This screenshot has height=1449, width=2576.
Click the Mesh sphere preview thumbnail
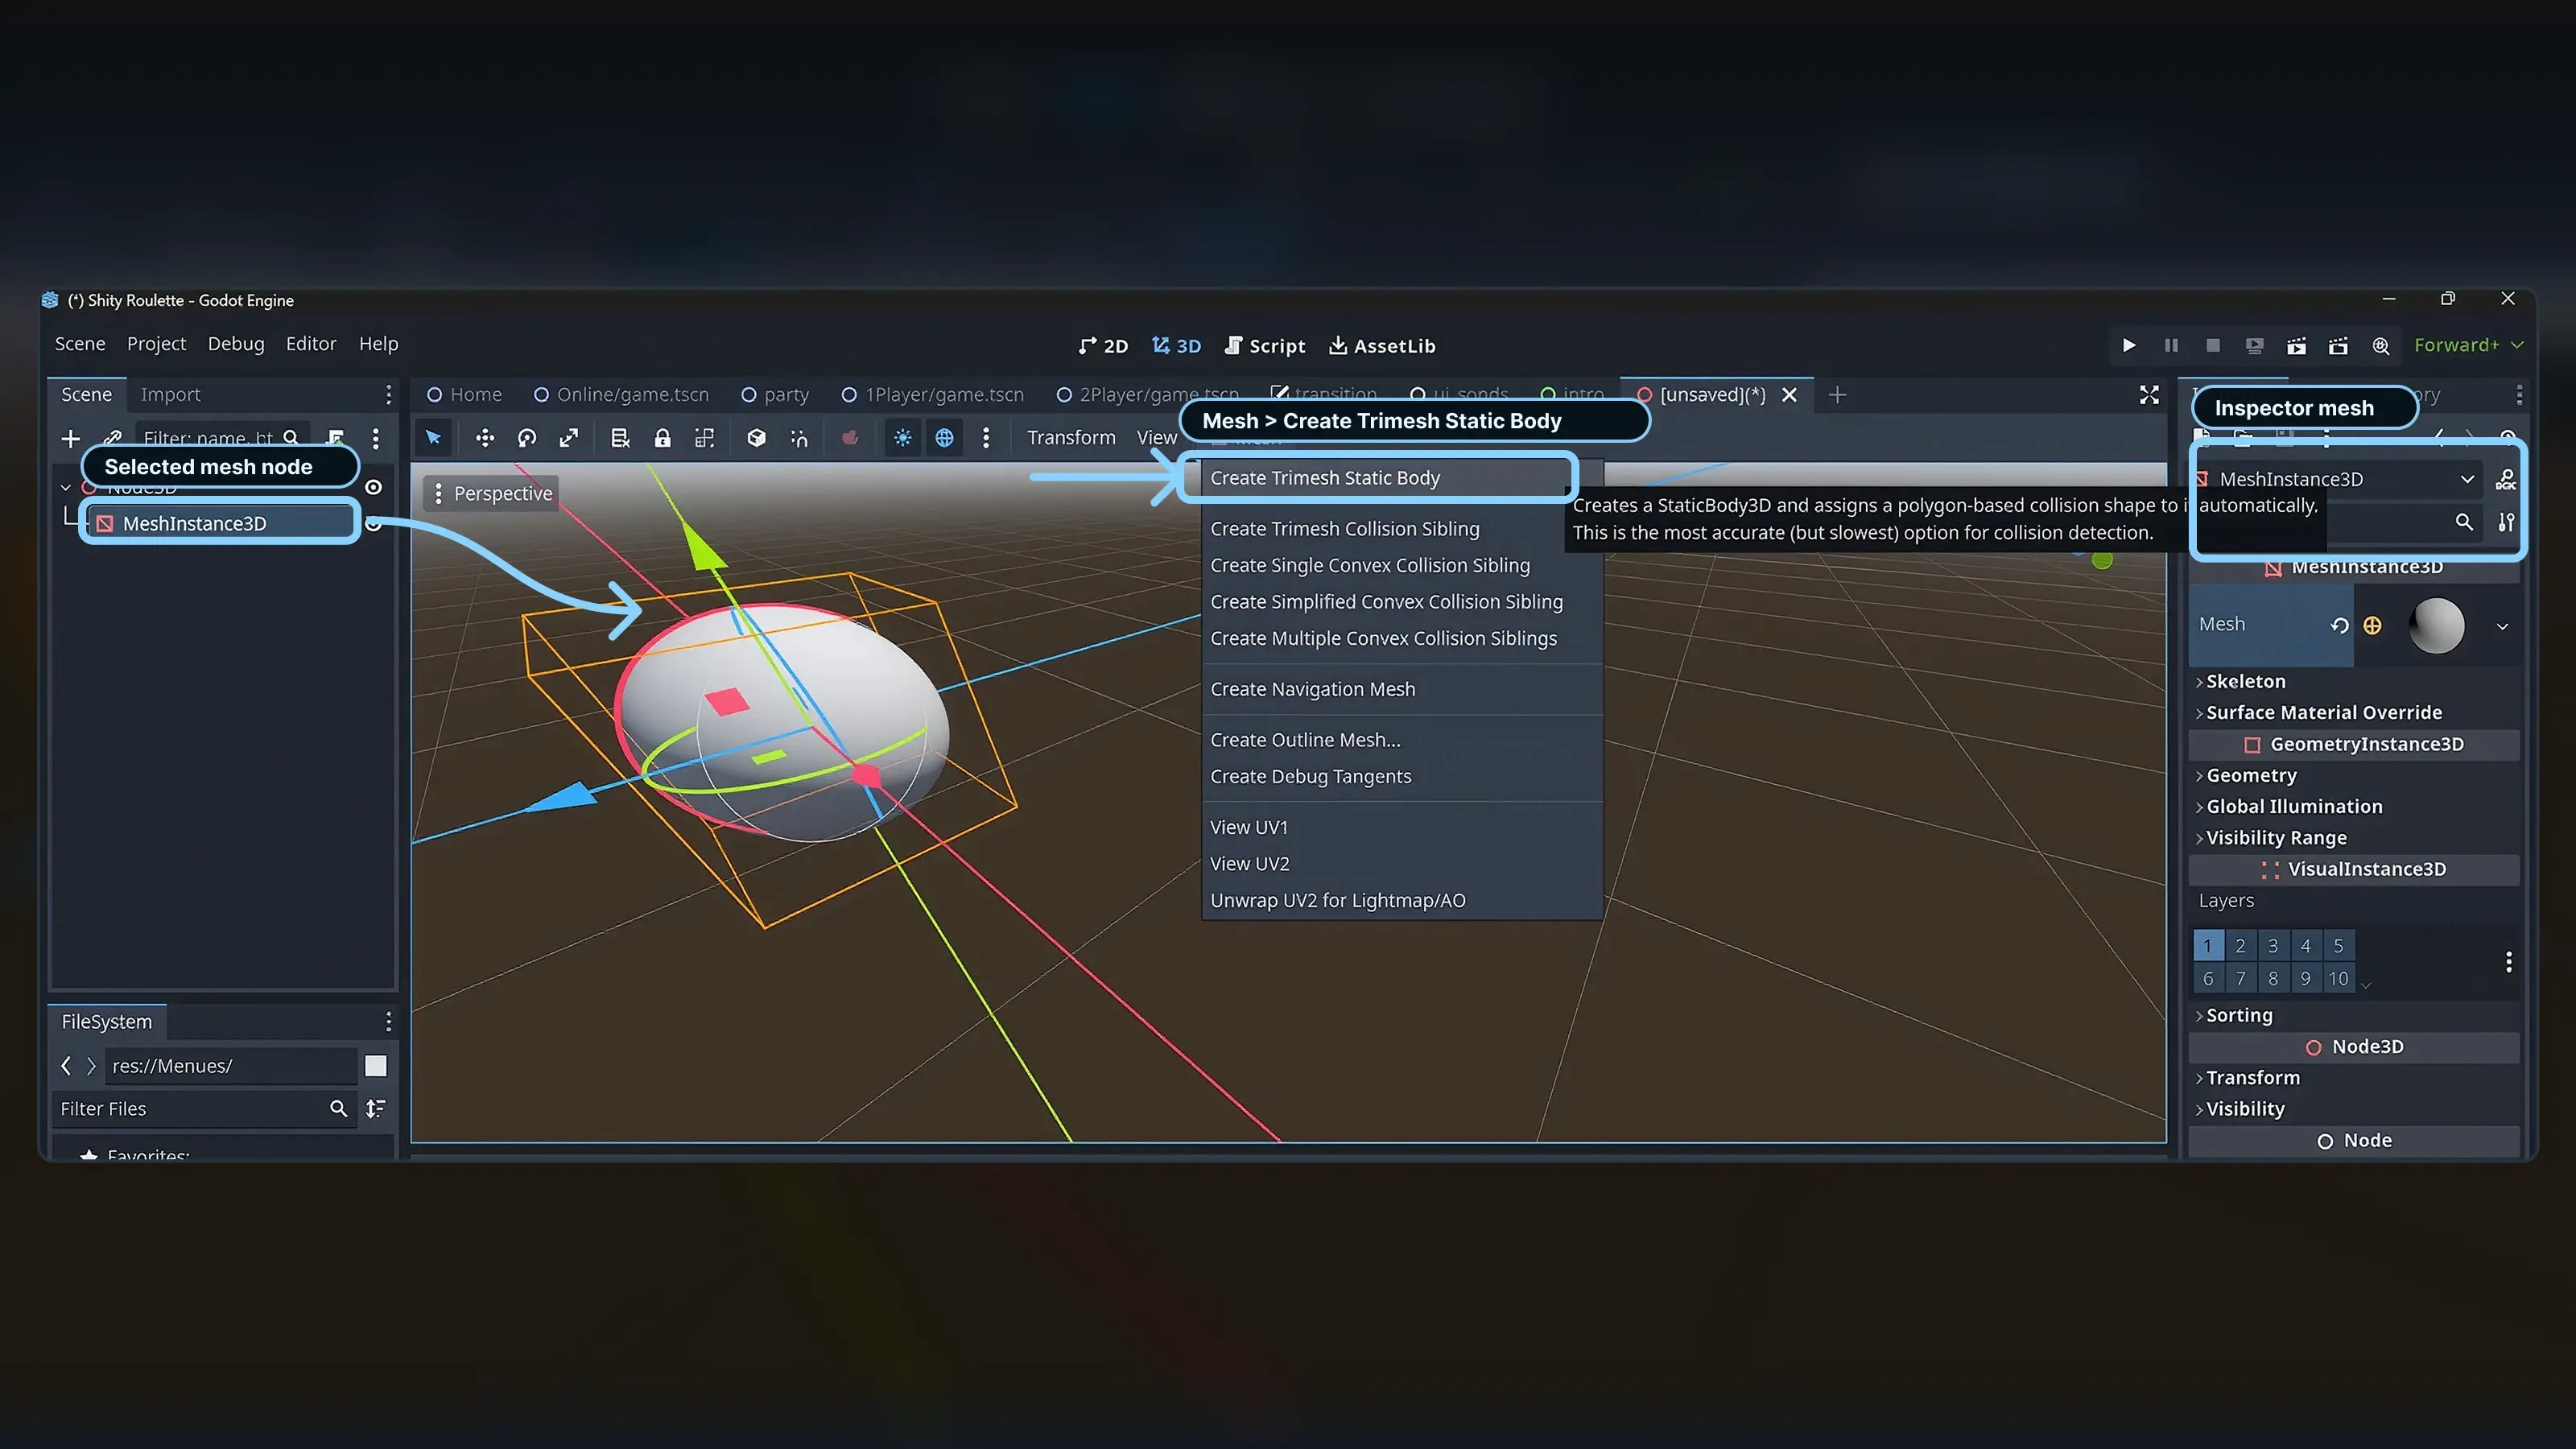tap(2435, 625)
